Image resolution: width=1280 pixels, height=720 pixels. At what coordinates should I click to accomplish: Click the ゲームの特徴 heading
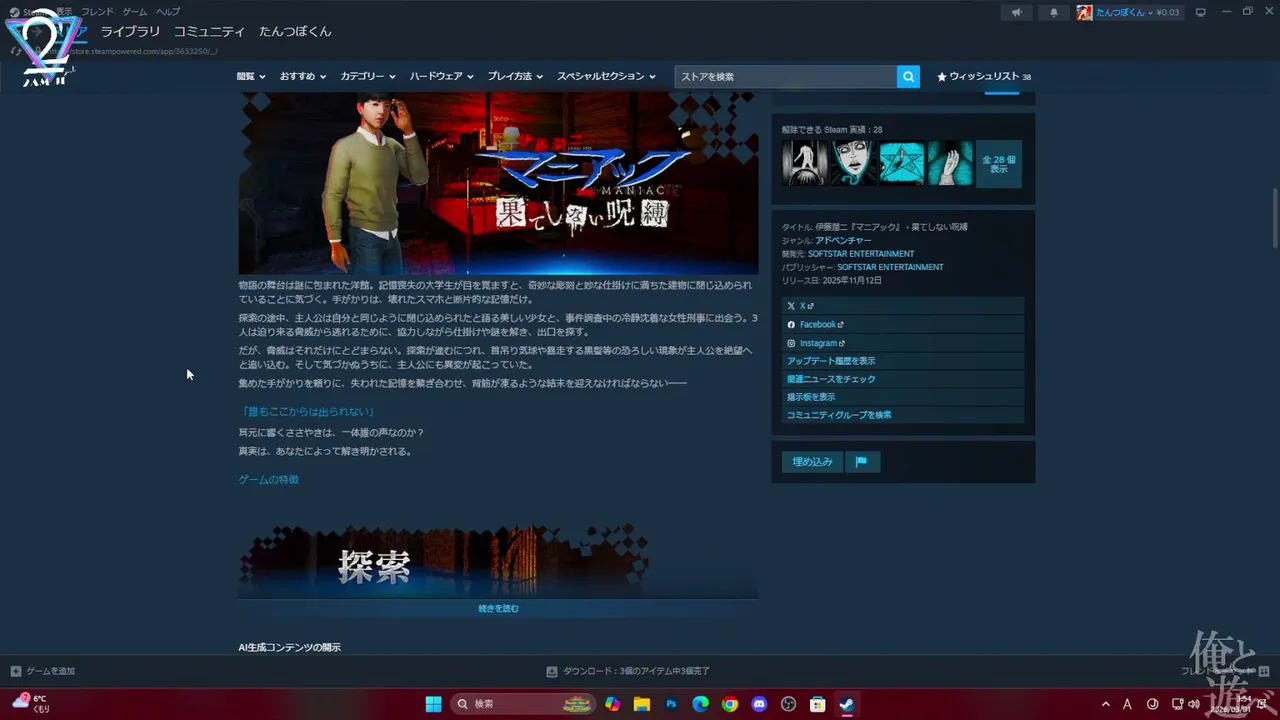(x=268, y=480)
